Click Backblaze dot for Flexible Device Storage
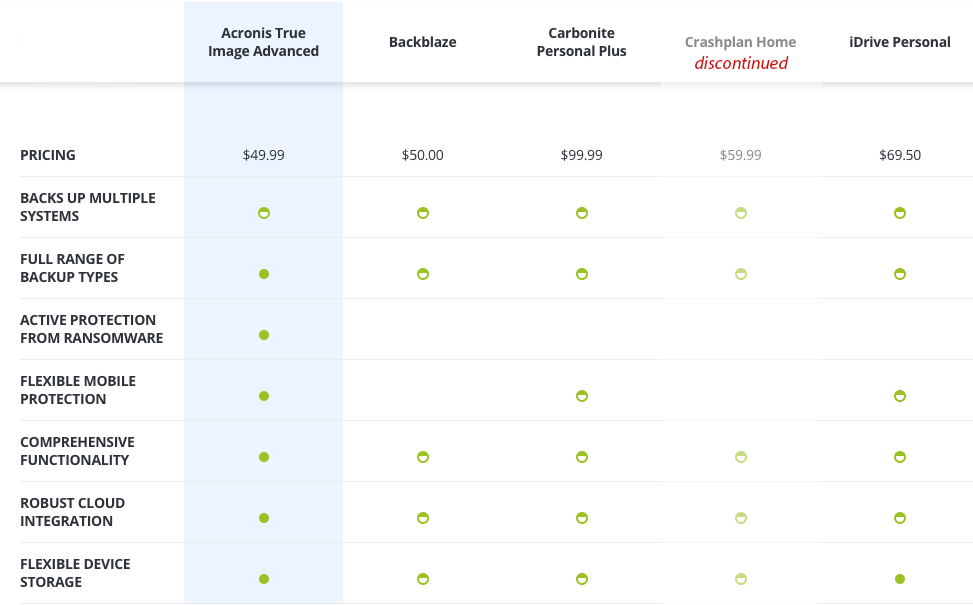The width and height of the screenshot is (973, 605). (x=423, y=579)
